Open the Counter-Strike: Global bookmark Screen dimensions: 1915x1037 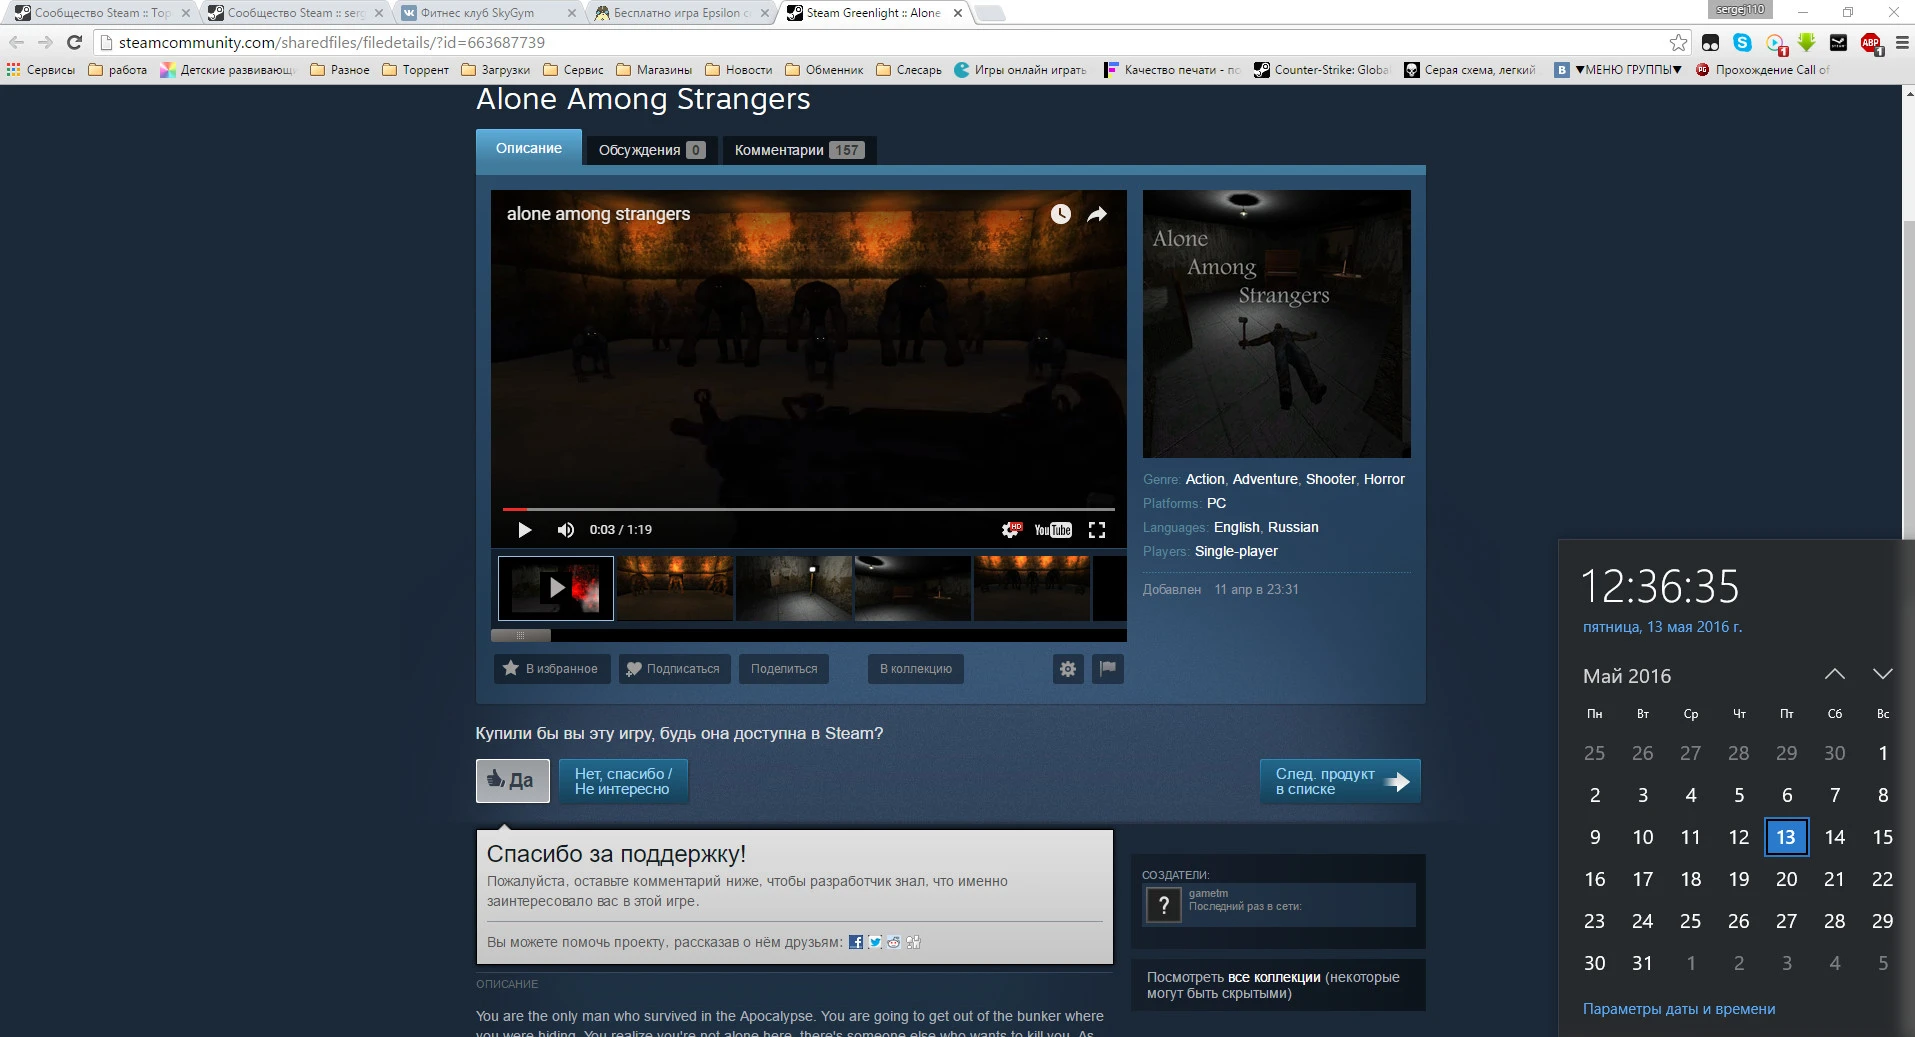pyautogui.click(x=1321, y=70)
